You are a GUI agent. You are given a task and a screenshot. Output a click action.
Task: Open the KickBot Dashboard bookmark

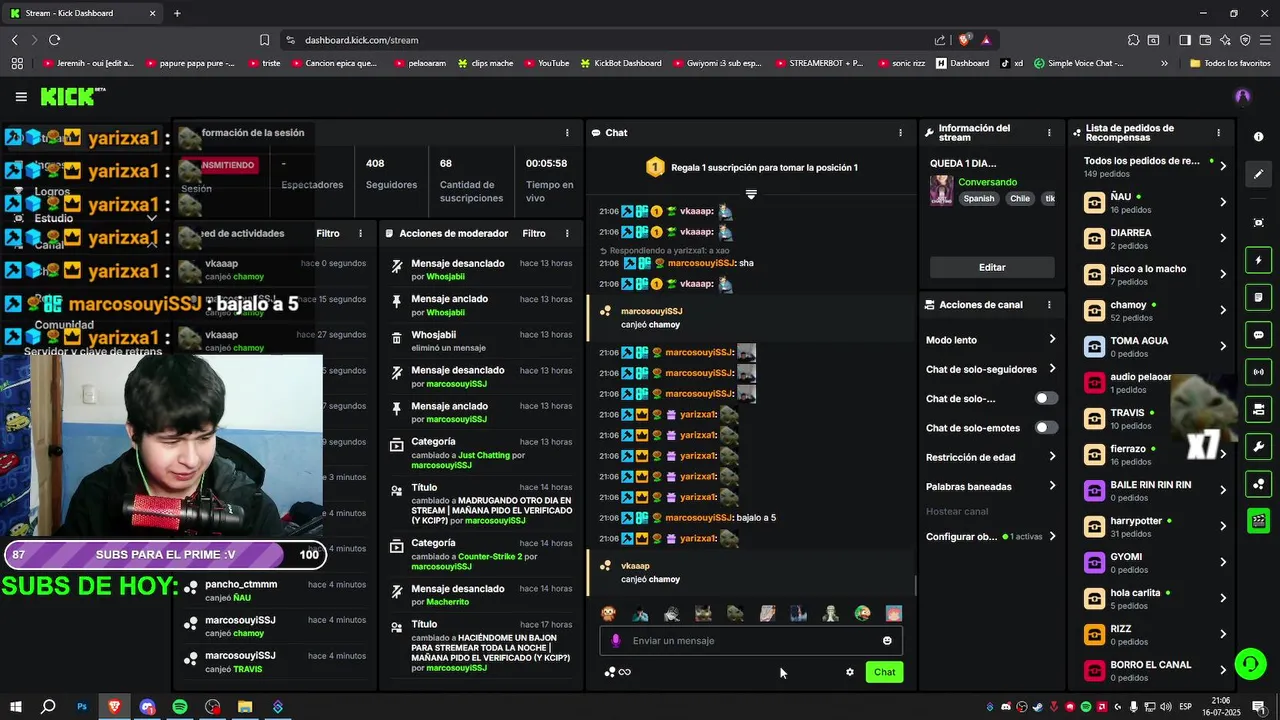tap(620, 63)
